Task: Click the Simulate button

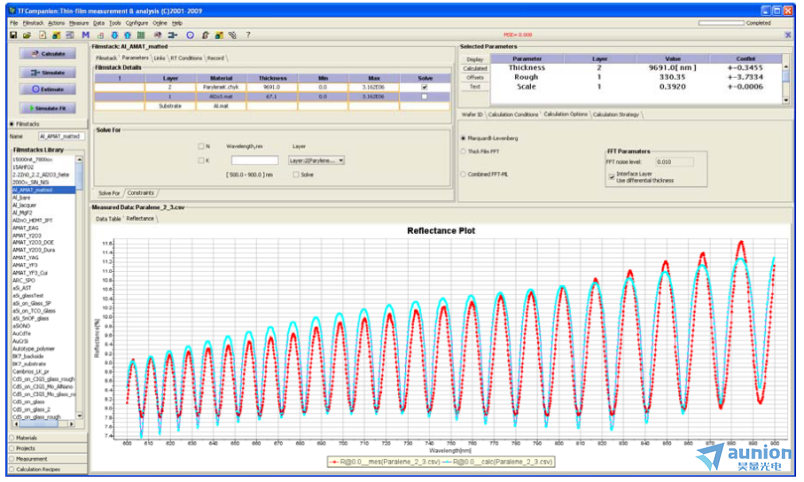Action: point(48,72)
